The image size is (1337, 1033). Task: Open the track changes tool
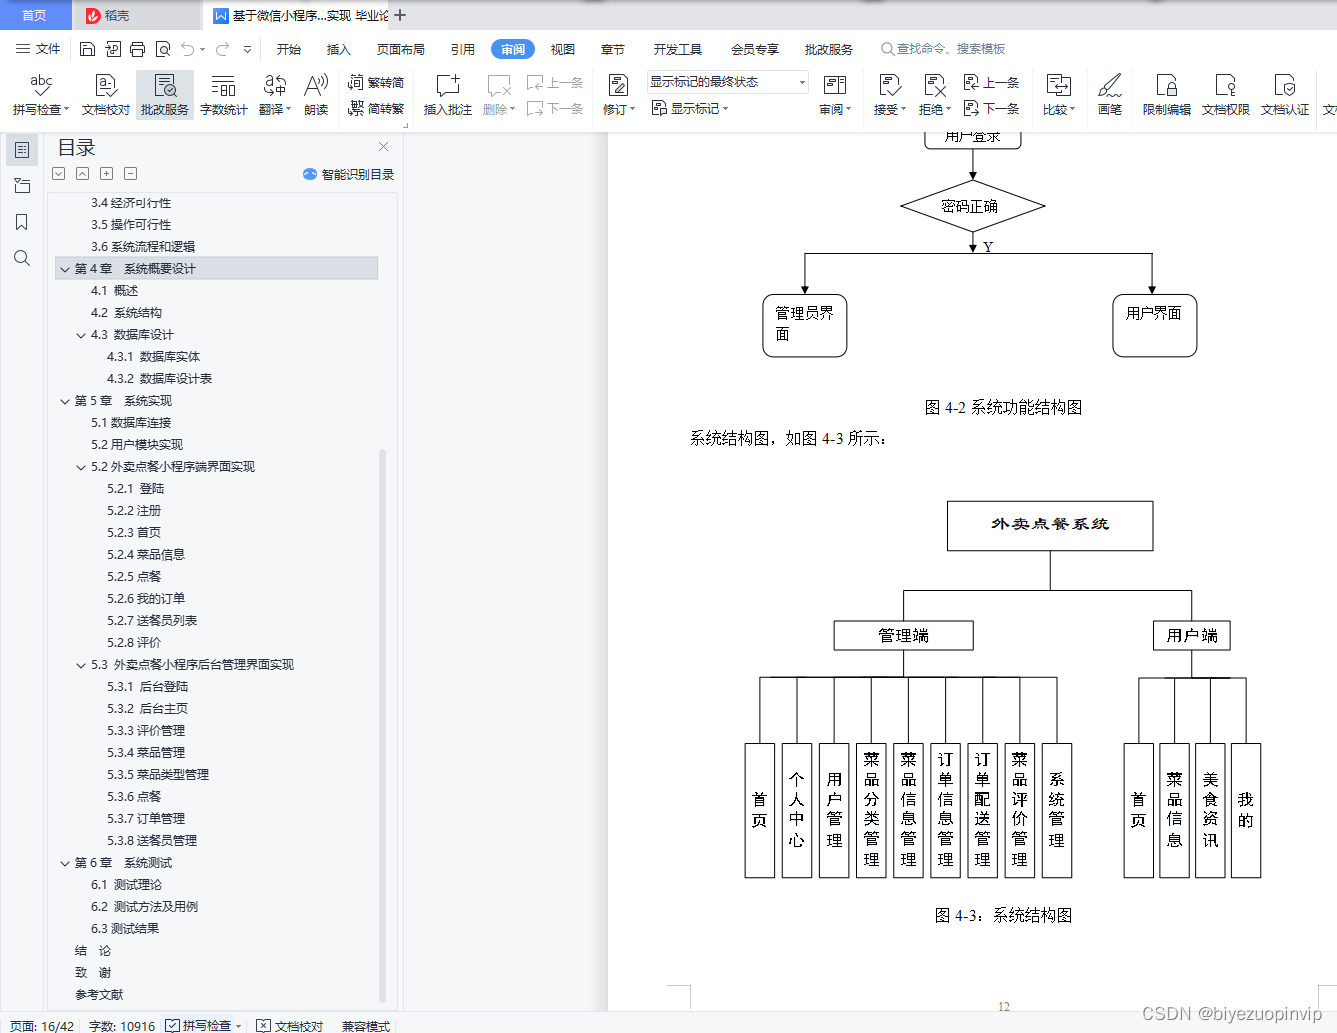[x=618, y=95]
